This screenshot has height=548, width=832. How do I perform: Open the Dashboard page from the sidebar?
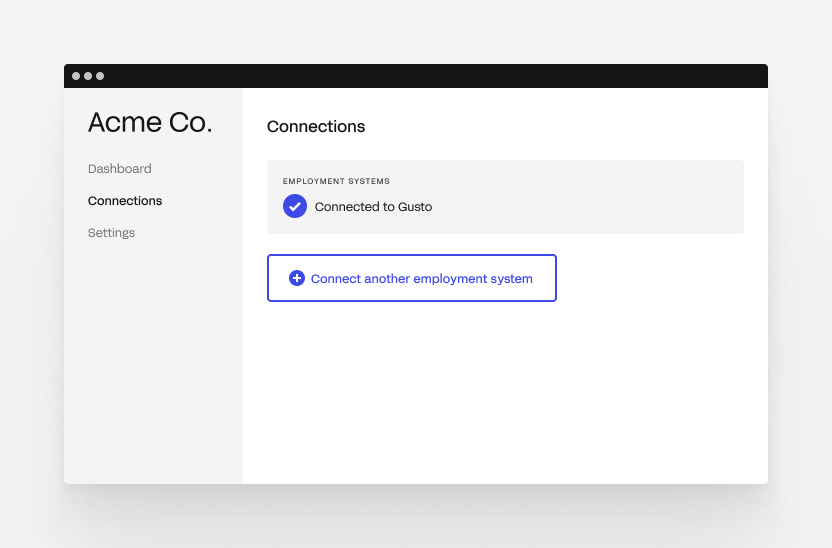(119, 169)
